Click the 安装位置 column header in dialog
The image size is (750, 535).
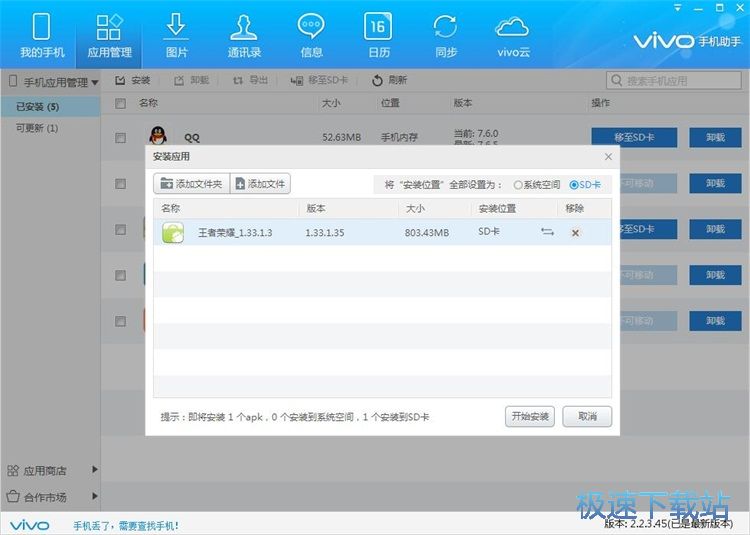(x=497, y=208)
